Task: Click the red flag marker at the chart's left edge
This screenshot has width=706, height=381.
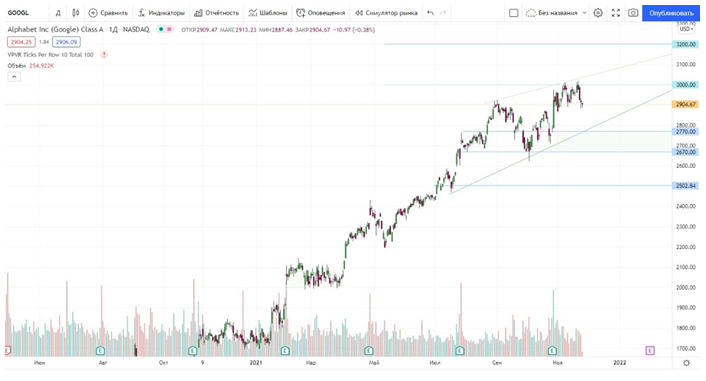Action: point(7,350)
